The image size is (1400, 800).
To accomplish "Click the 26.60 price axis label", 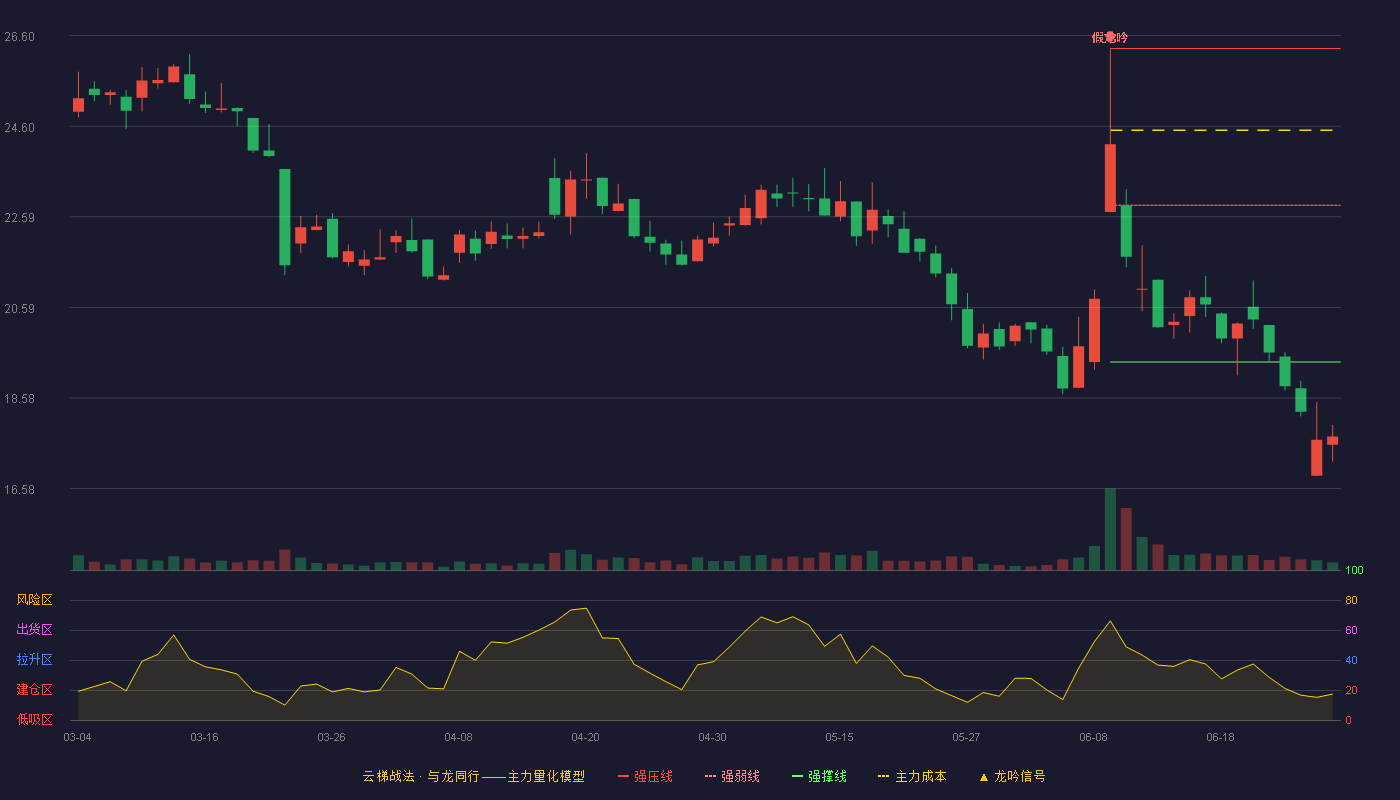I will pyautogui.click(x=20, y=37).
